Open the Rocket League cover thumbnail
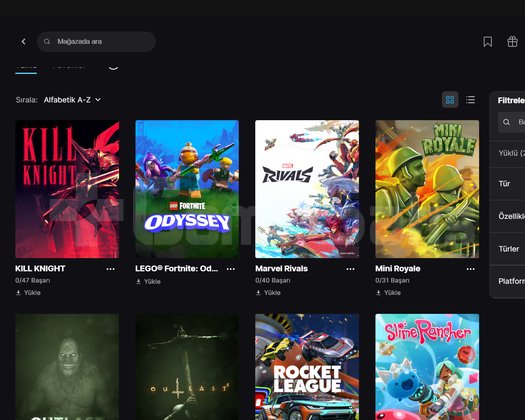 pos(307,367)
